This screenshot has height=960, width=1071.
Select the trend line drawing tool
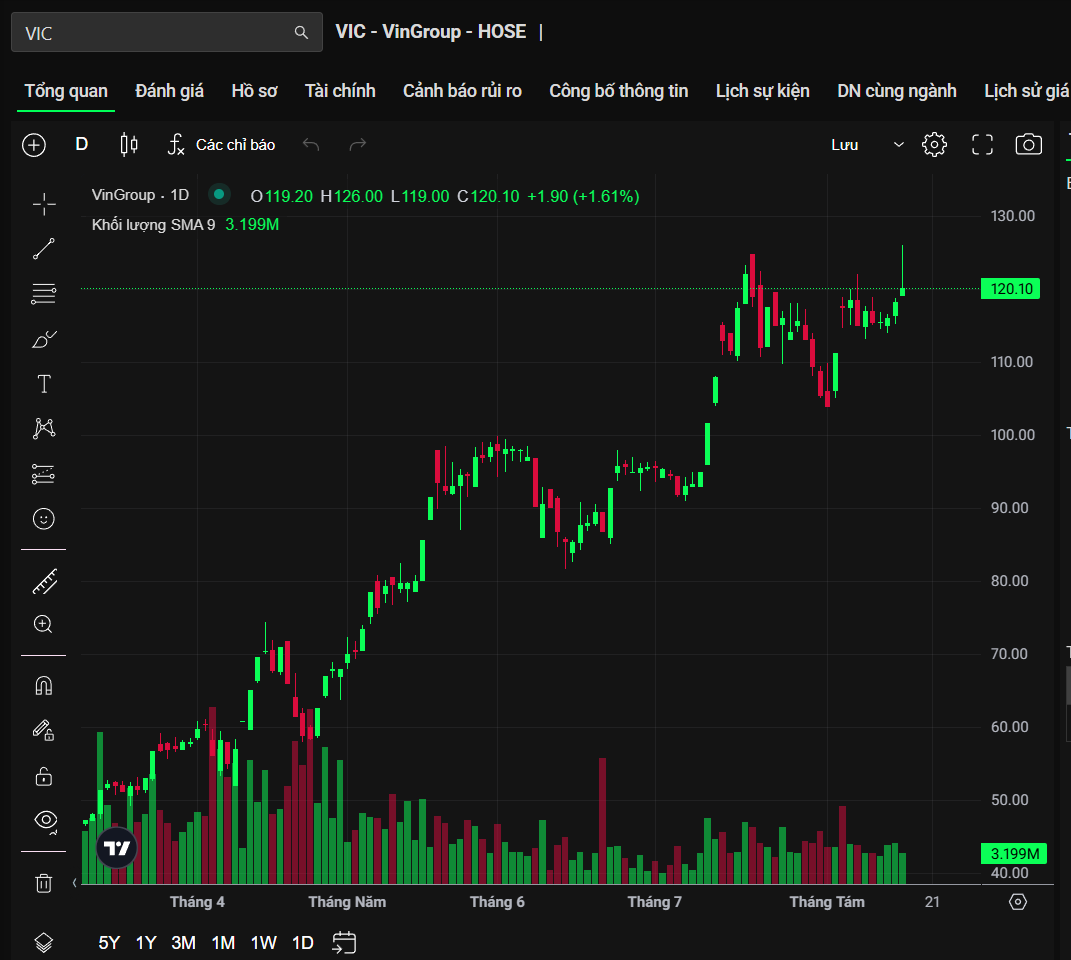[44, 249]
